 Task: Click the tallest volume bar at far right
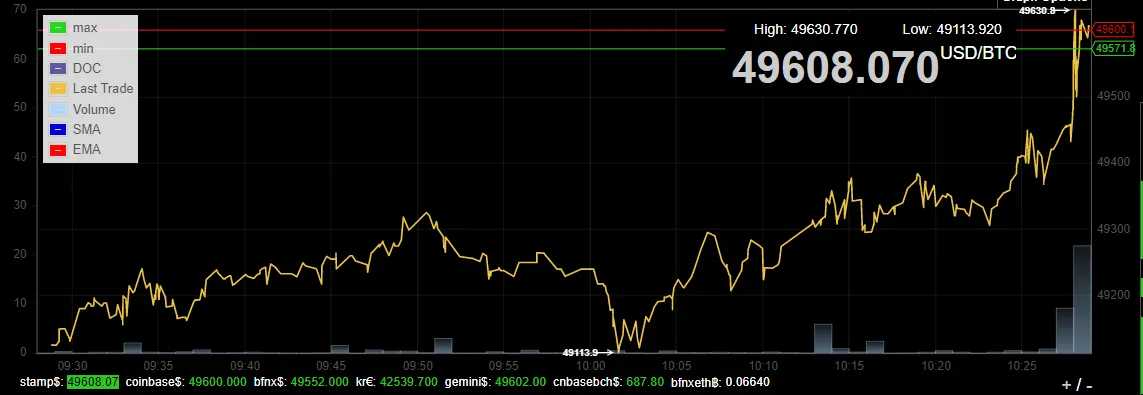(1082, 299)
